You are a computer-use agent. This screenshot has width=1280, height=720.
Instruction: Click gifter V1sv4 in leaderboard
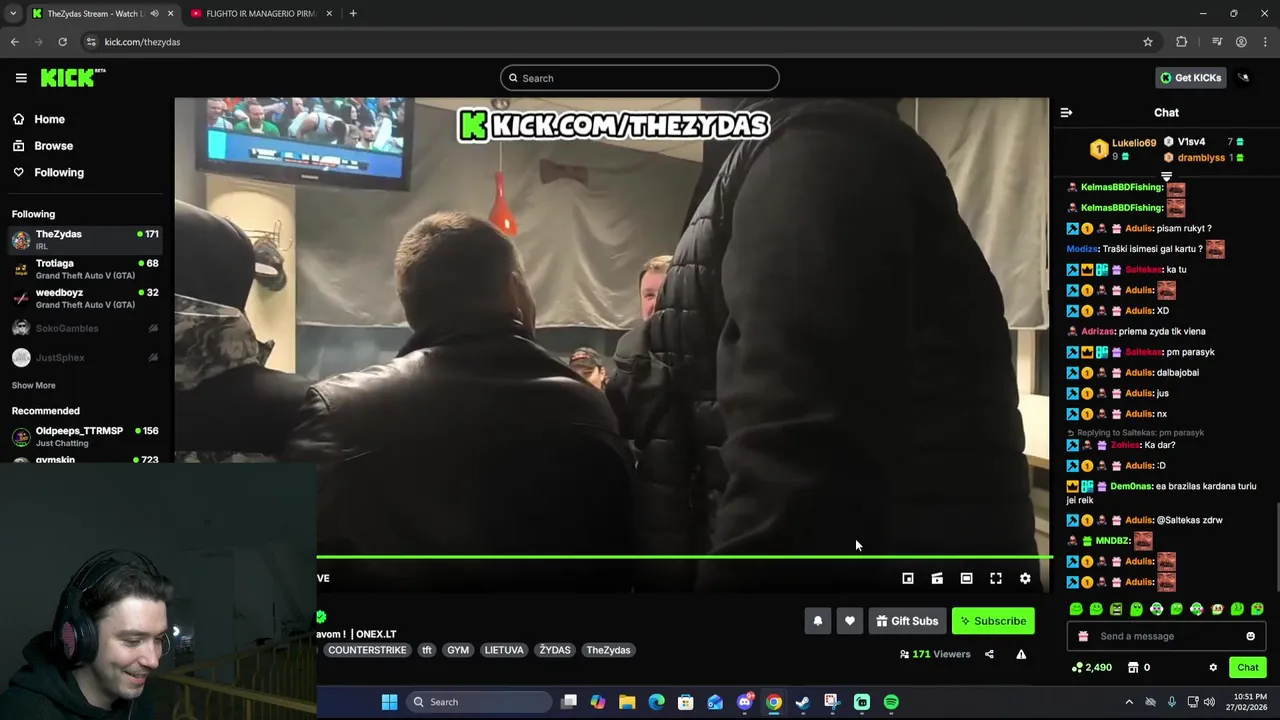(x=1191, y=142)
